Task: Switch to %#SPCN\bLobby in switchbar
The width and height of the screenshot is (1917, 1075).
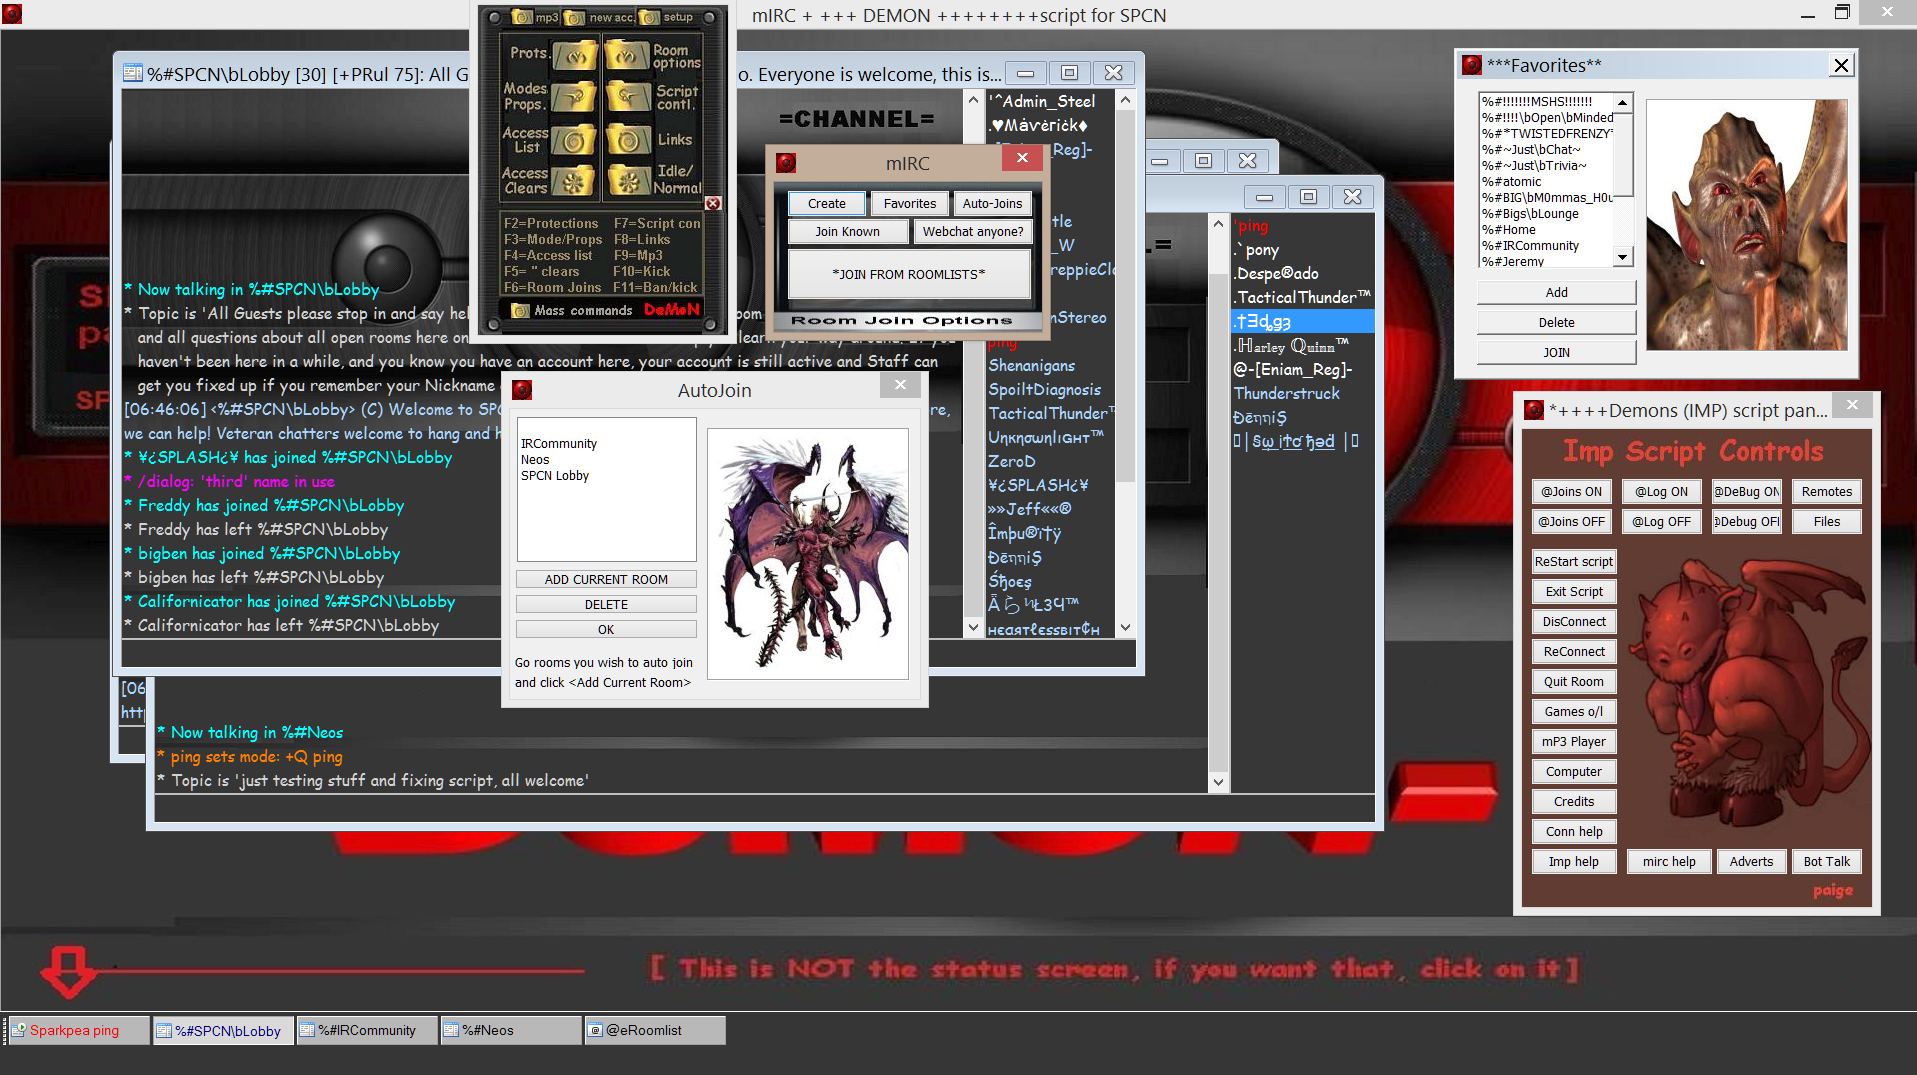Action: point(224,1030)
